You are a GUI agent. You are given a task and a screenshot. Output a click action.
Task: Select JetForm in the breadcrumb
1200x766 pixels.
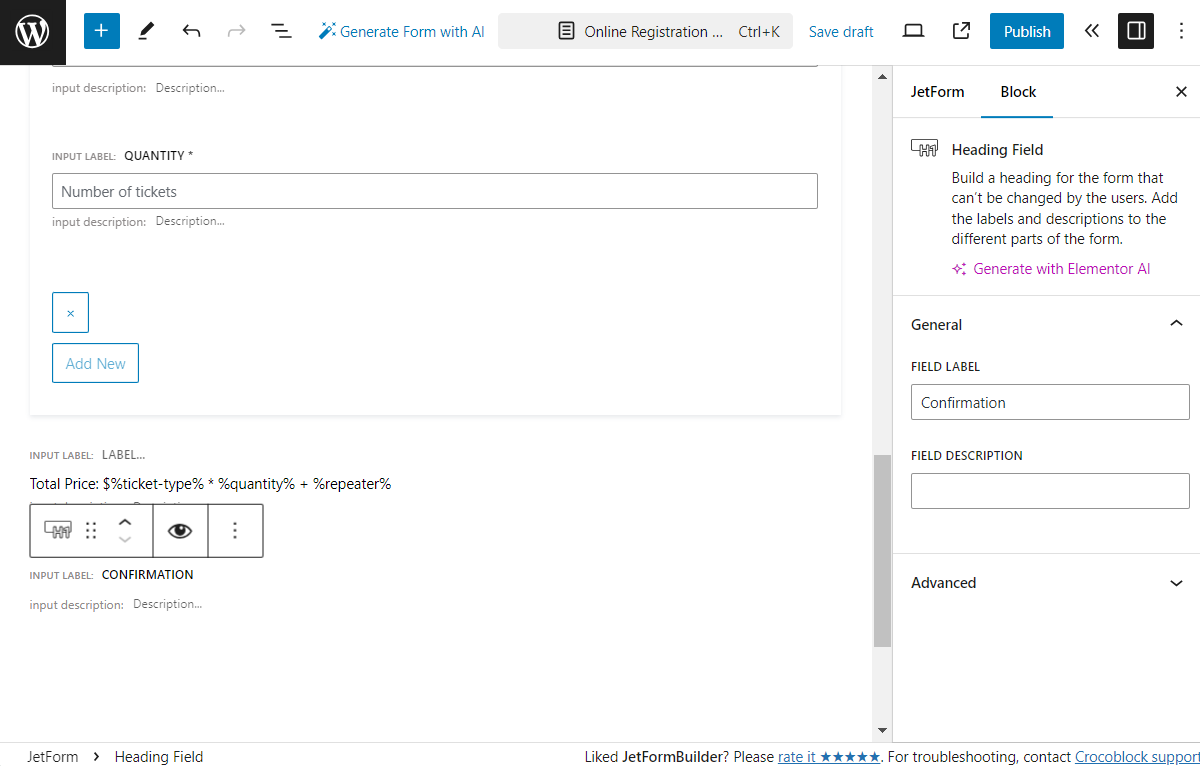53,756
